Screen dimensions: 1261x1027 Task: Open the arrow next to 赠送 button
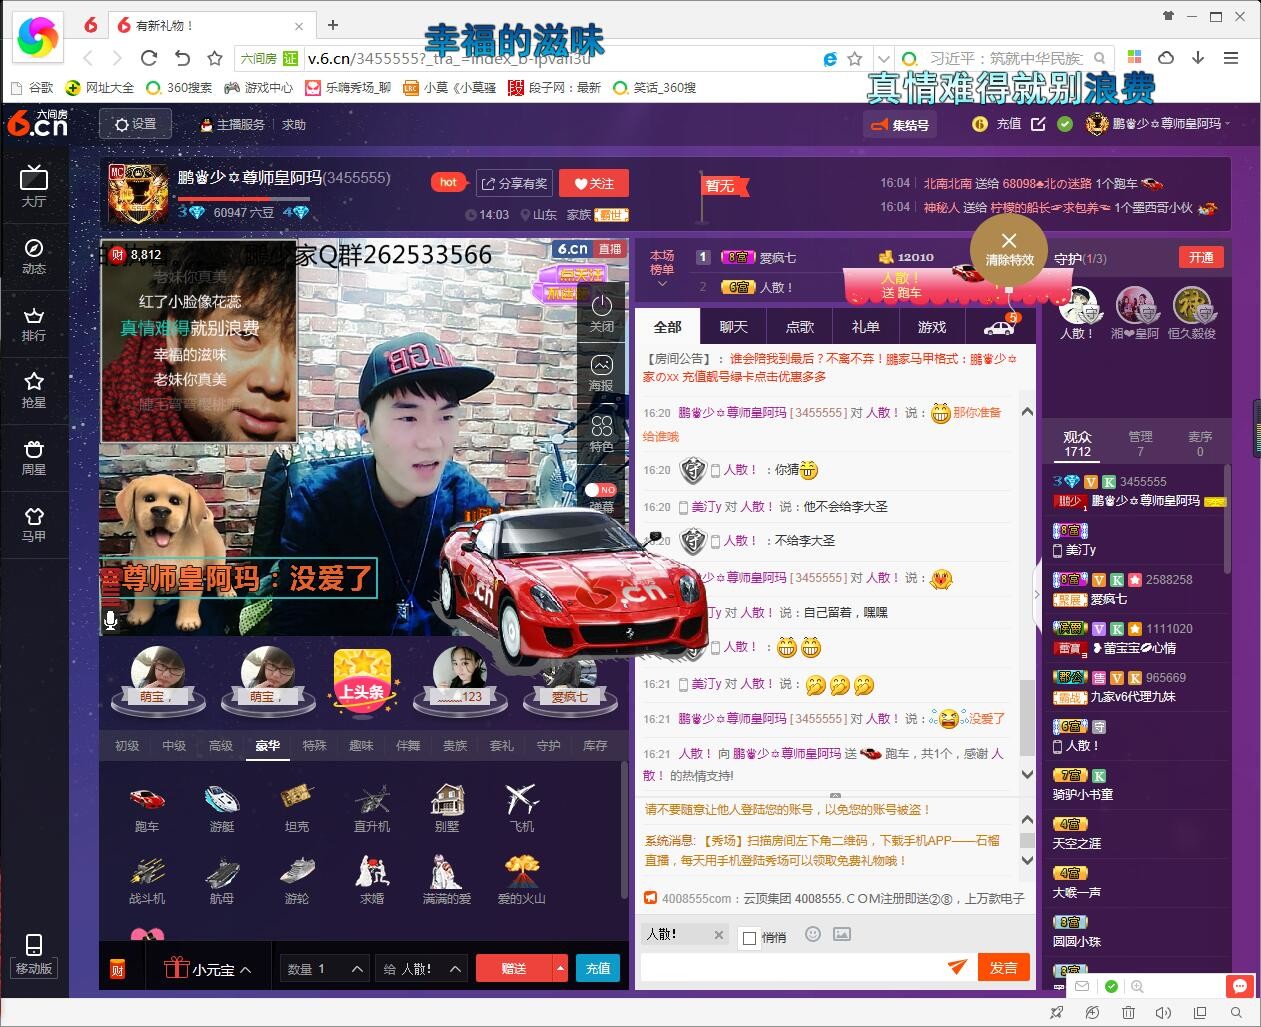560,968
